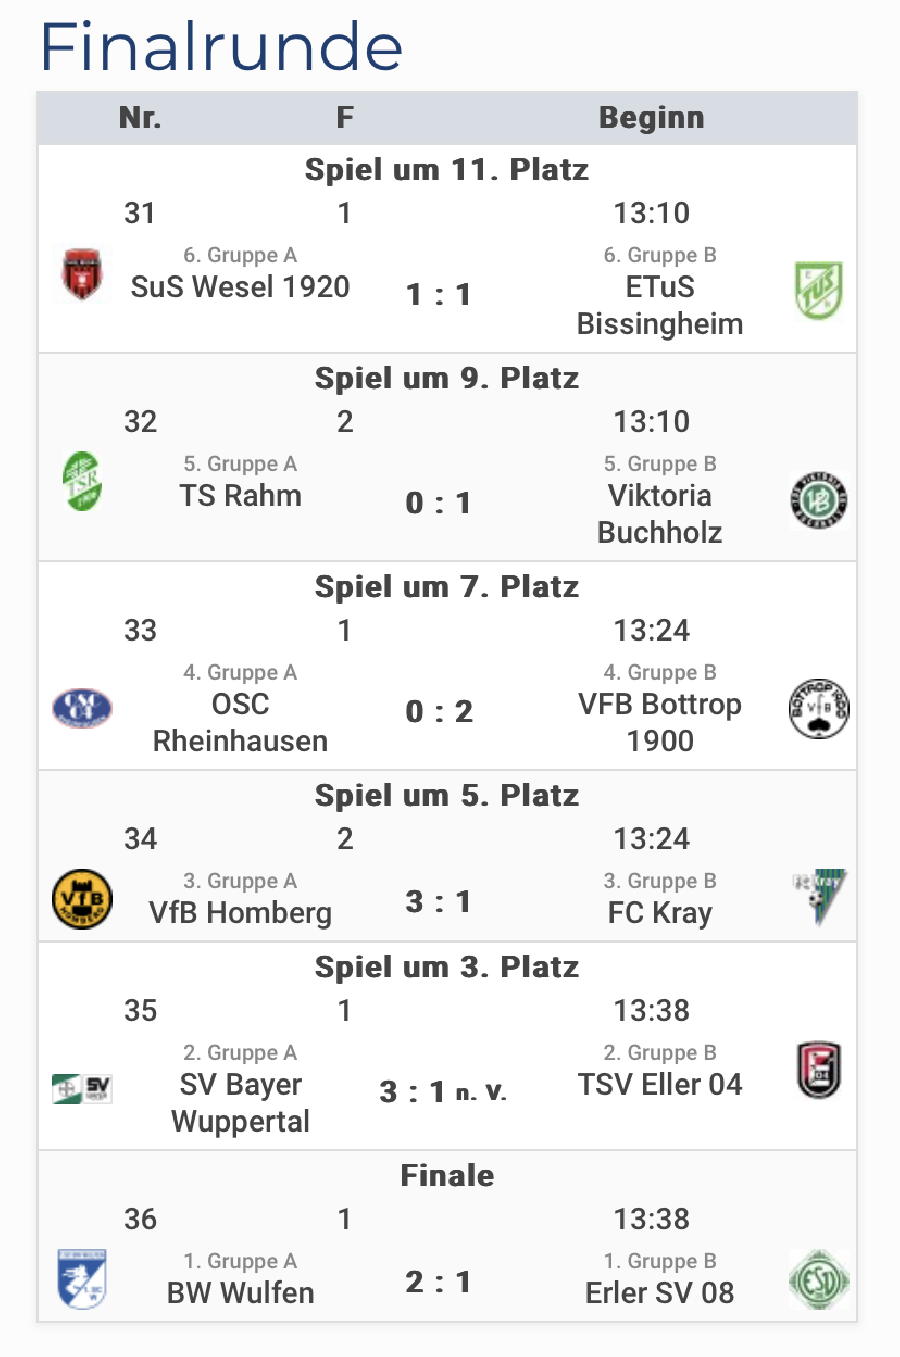Click the SuS Wesel 1920 club crest

[82, 275]
